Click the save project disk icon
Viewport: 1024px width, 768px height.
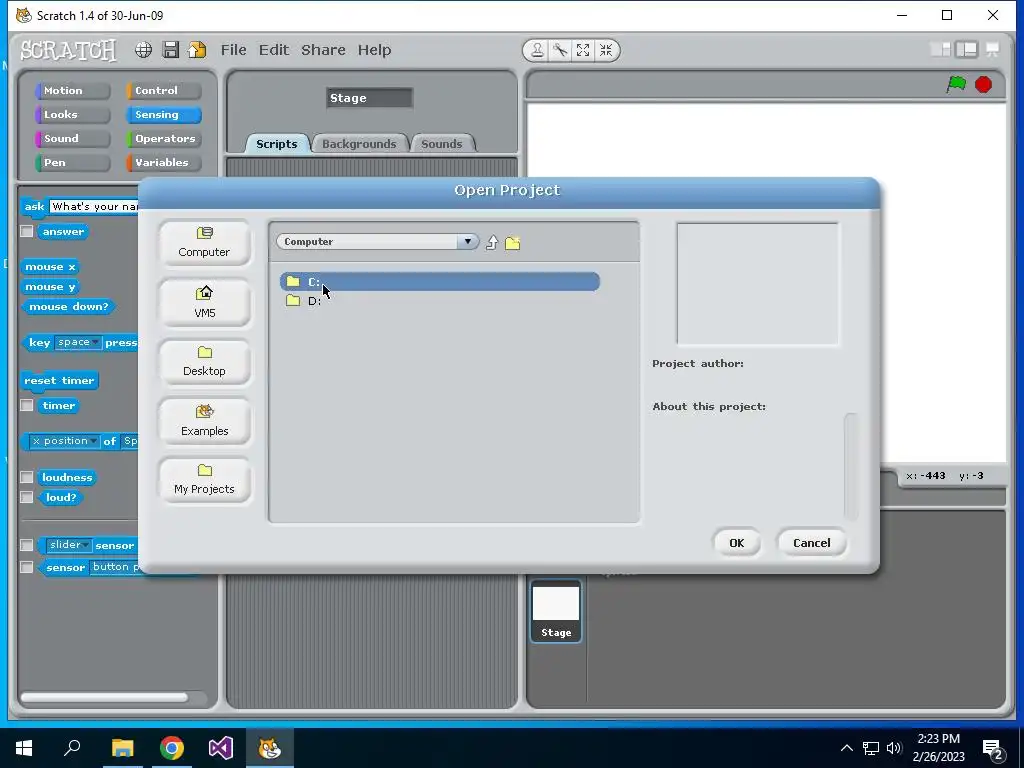[170, 50]
